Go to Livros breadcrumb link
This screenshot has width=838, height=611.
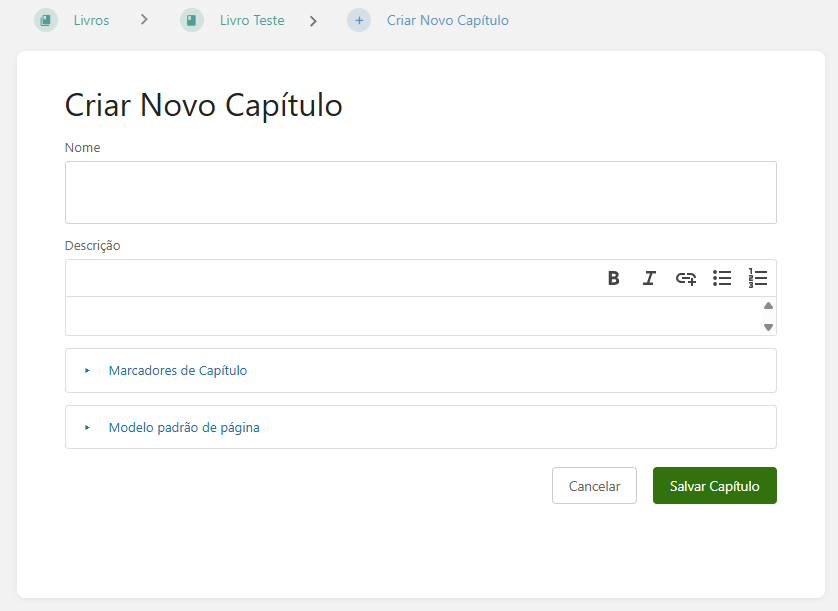pyautogui.click(x=91, y=20)
